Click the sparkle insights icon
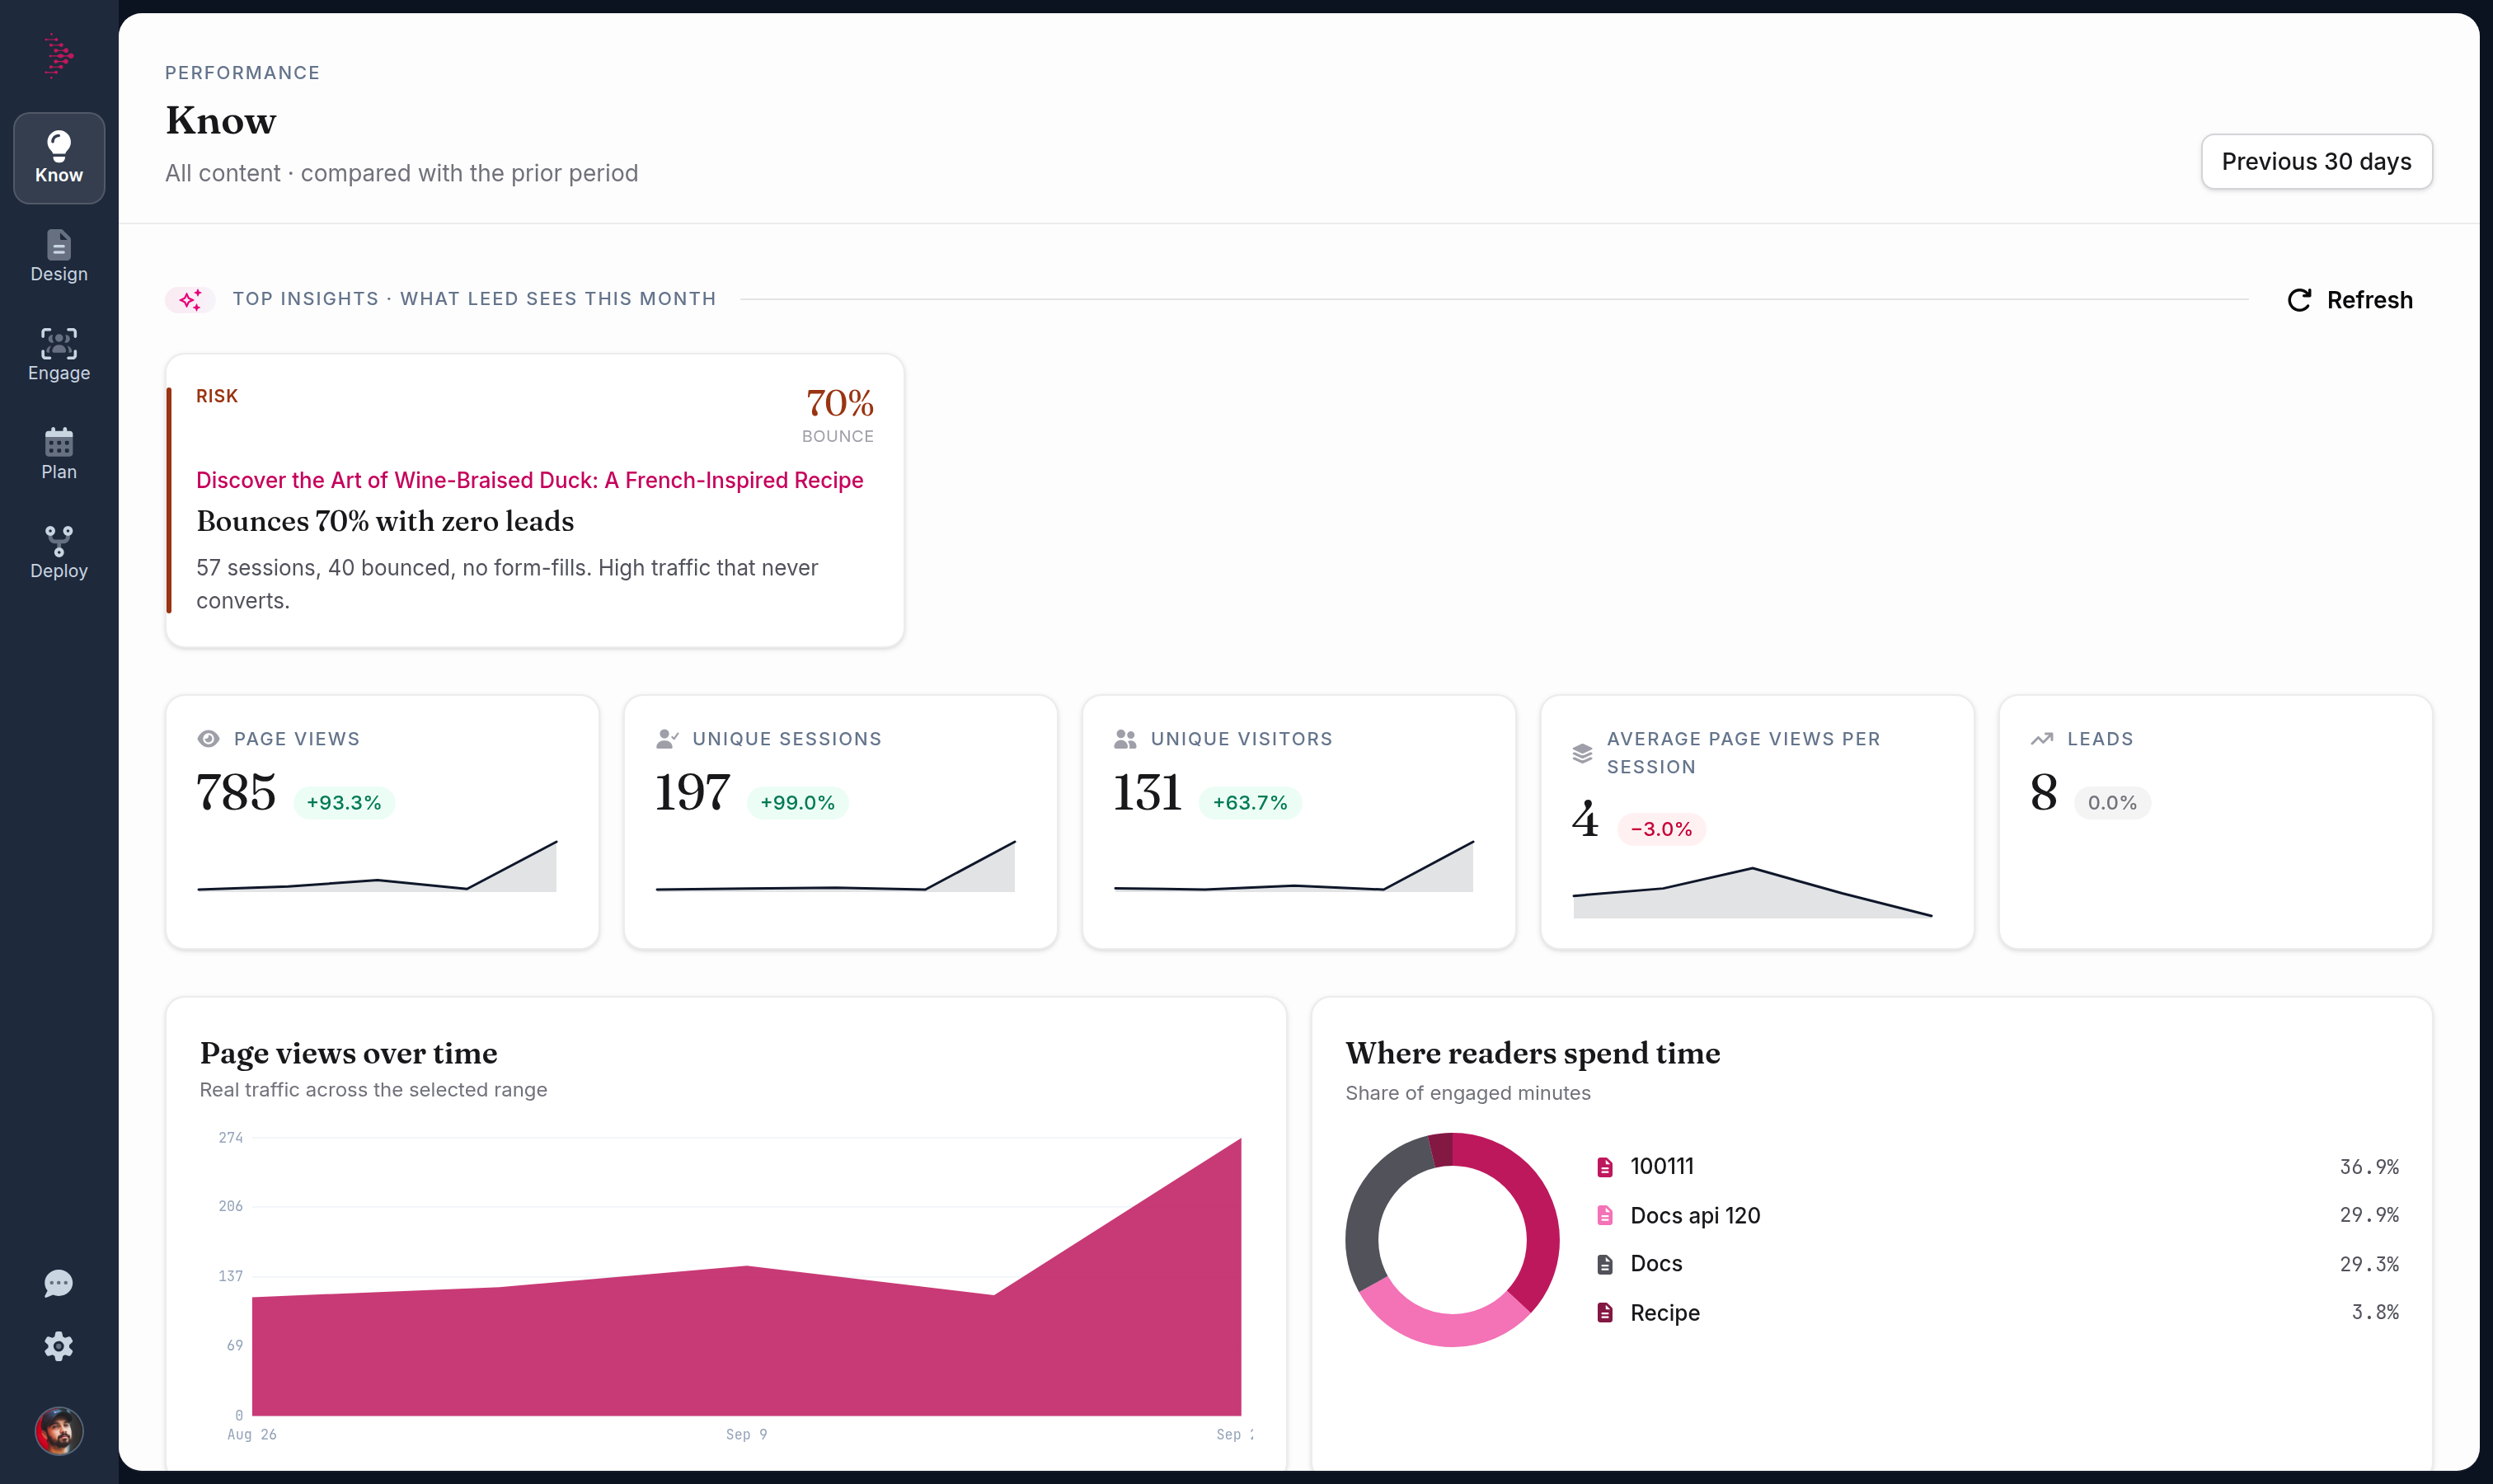This screenshot has width=2493, height=1484. point(190,299)
